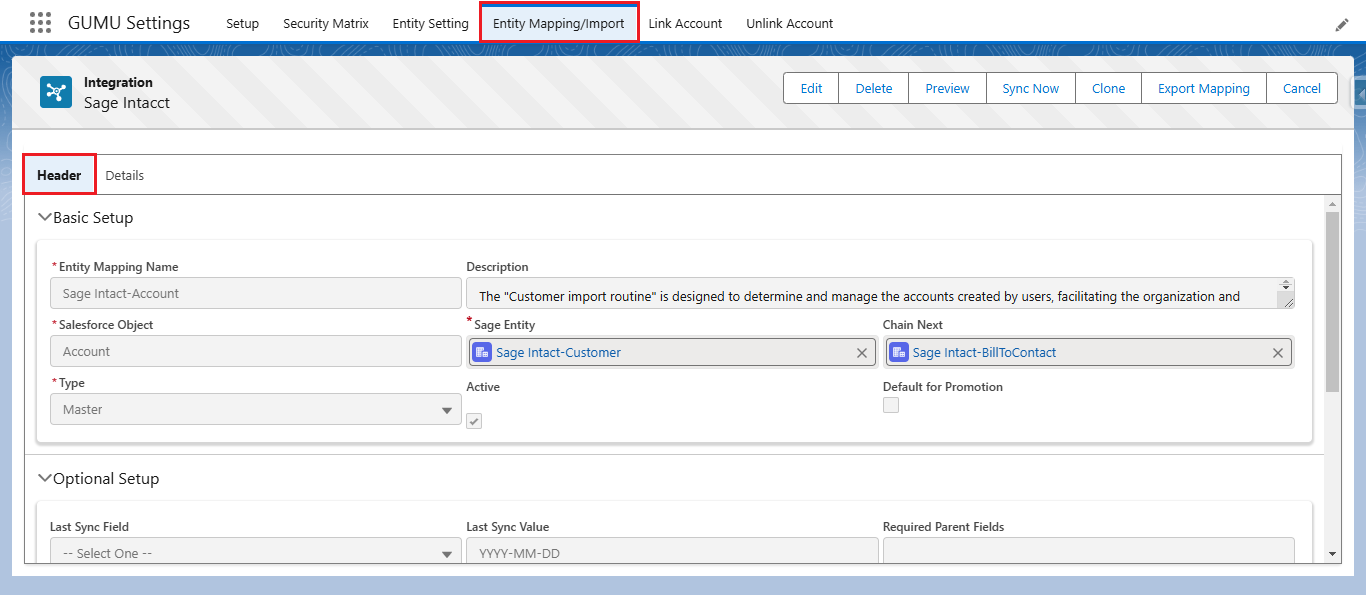
Task: Click the vertical scrollbar down arrow
Action: [x=1332, y=553]
